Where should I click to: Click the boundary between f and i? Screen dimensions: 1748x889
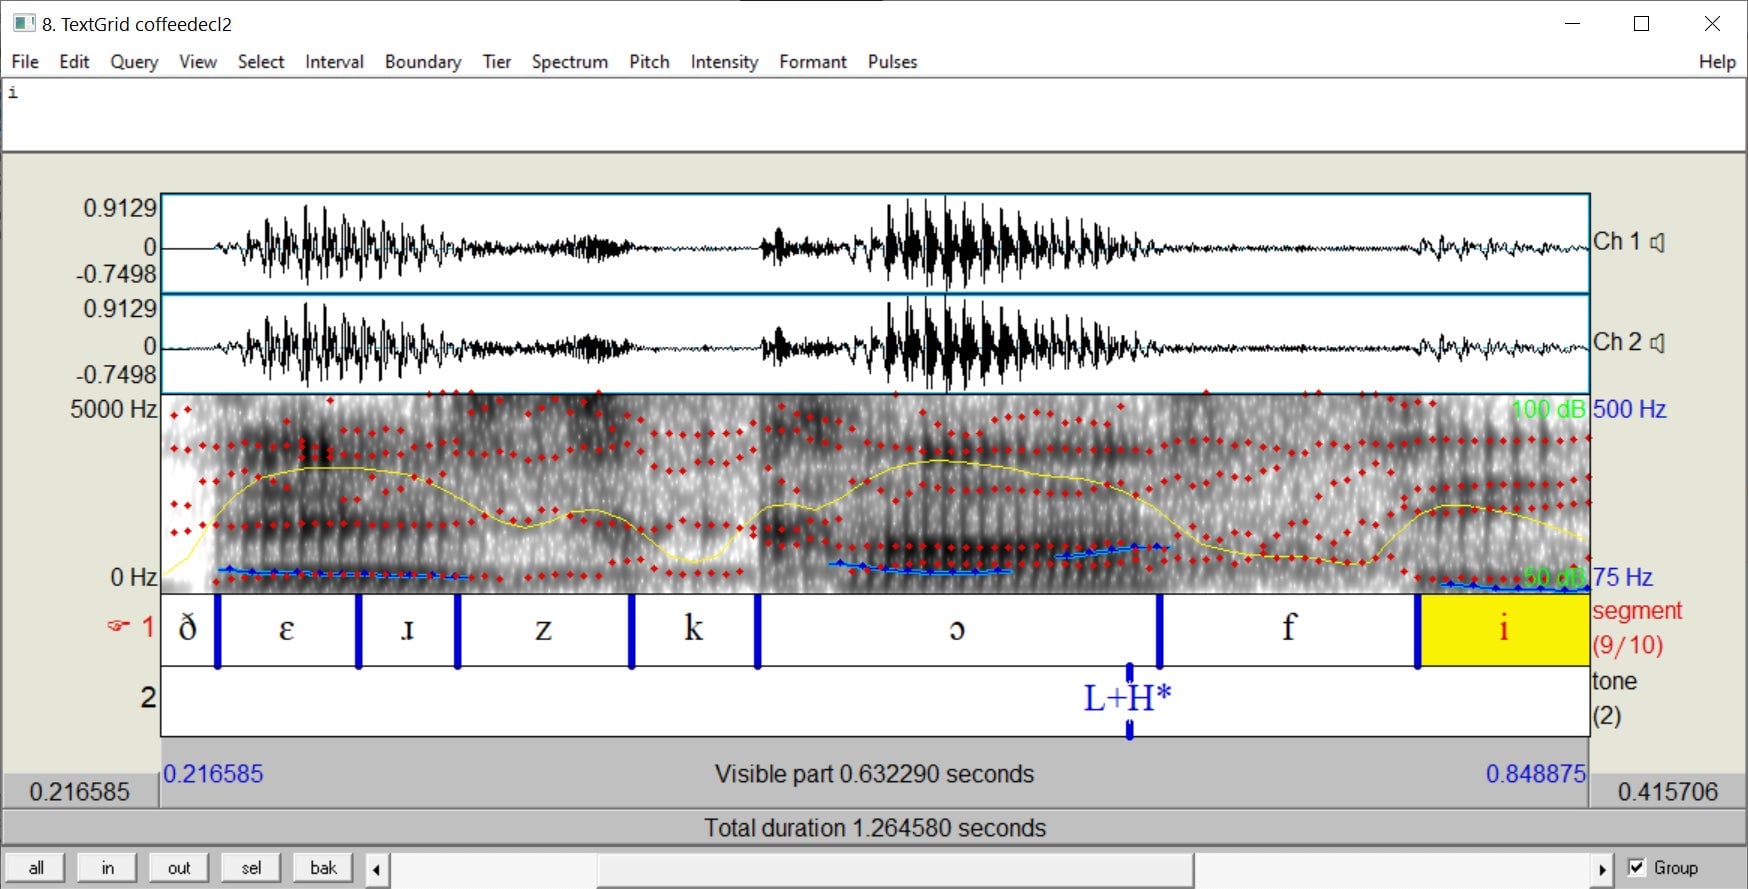[x=1417, y=630]
